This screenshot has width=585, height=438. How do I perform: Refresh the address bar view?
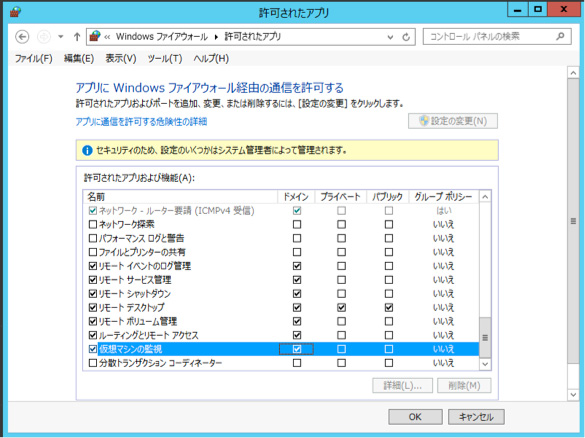[x=406, y=37]
